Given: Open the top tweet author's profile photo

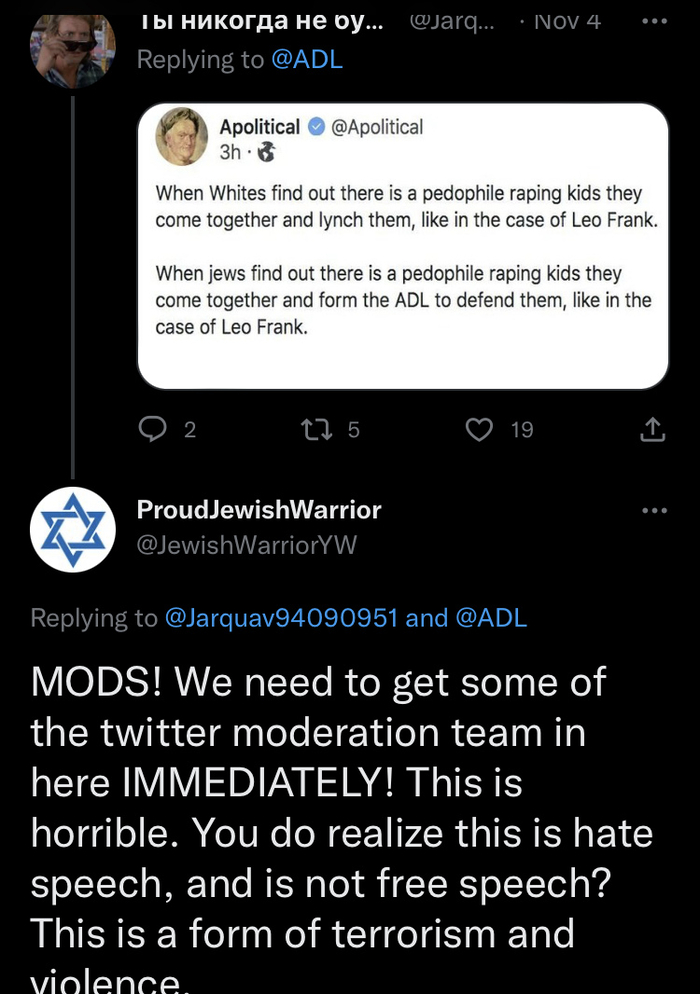Looking at the screenshot, I should tap(73, 45).
